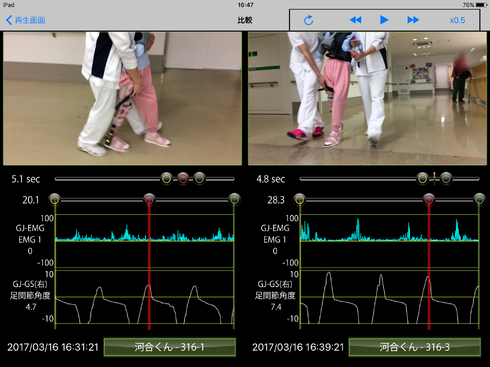Tap the left walking video thumbnail
Viewport: 490px width, 367px height.
[122, 98]
